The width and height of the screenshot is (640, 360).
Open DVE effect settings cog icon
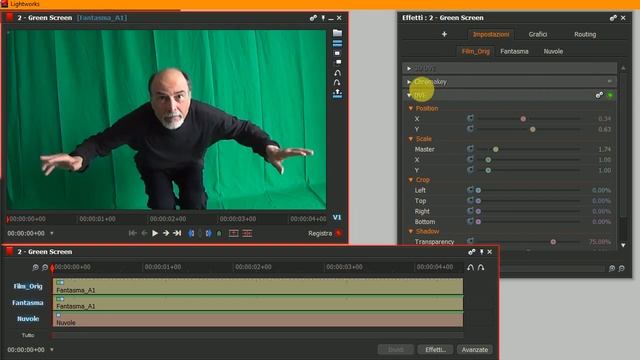[x=599, y=96]
